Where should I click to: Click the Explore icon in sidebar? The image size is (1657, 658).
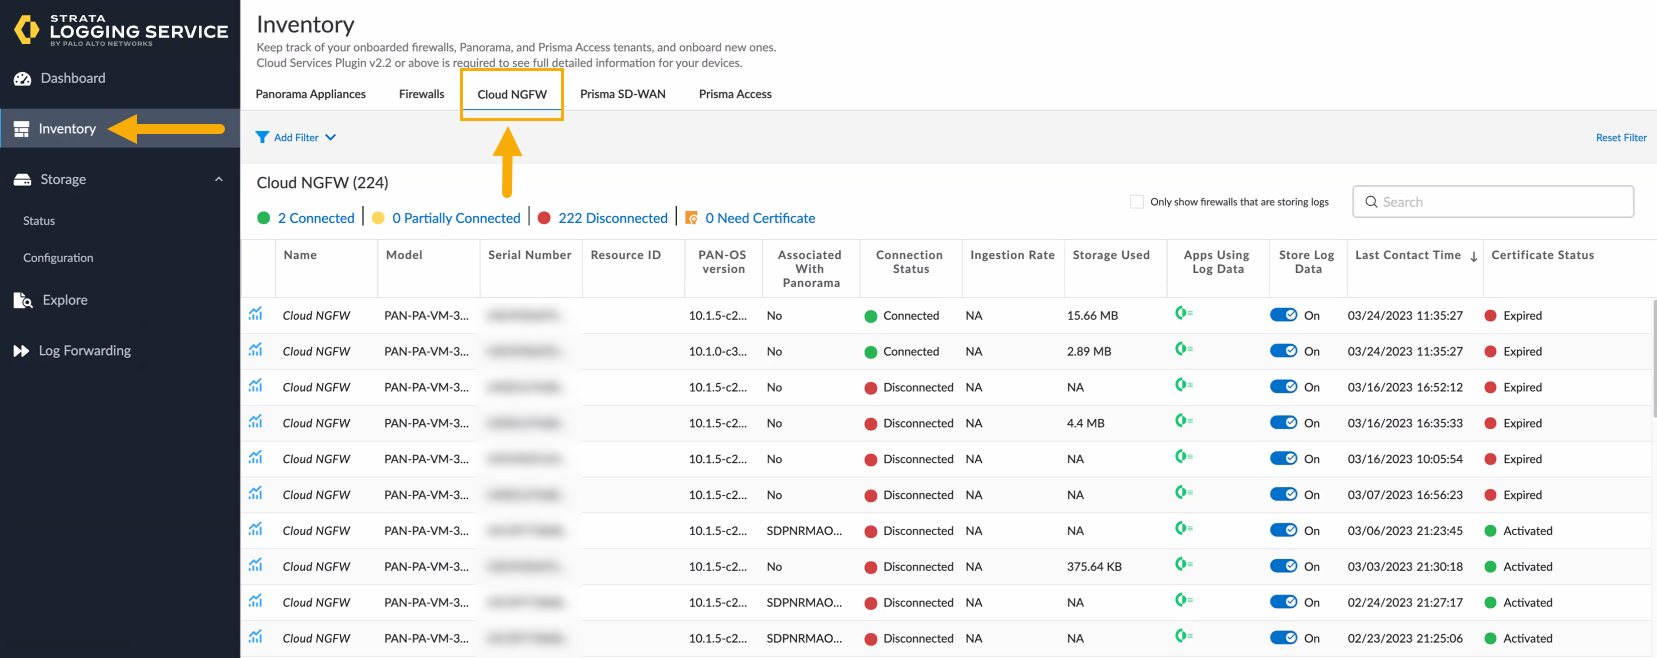coord(22,300)
